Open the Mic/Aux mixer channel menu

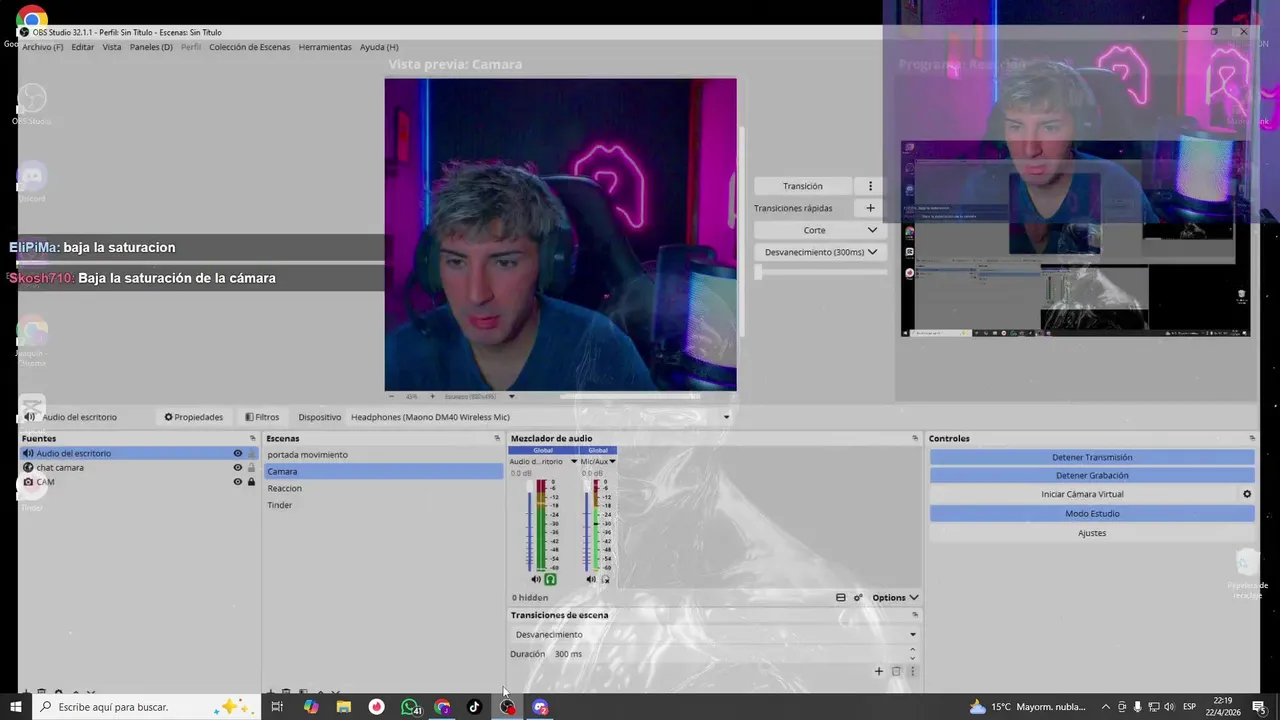click(x=611, y=461)
